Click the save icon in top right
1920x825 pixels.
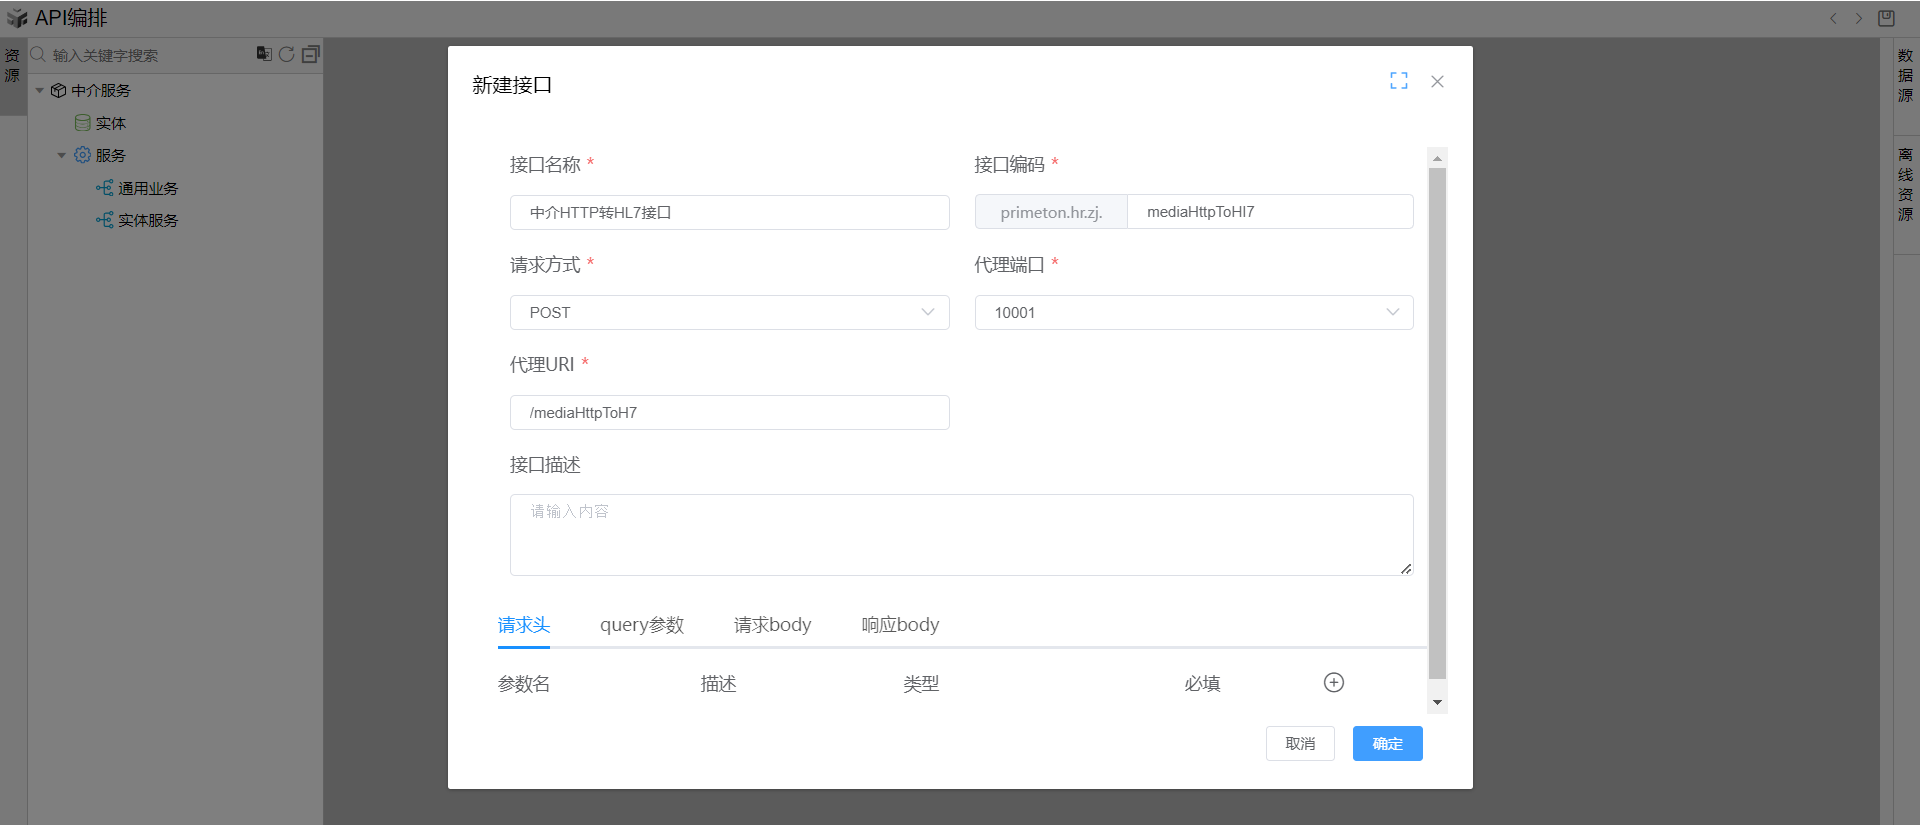(1886, 18)
